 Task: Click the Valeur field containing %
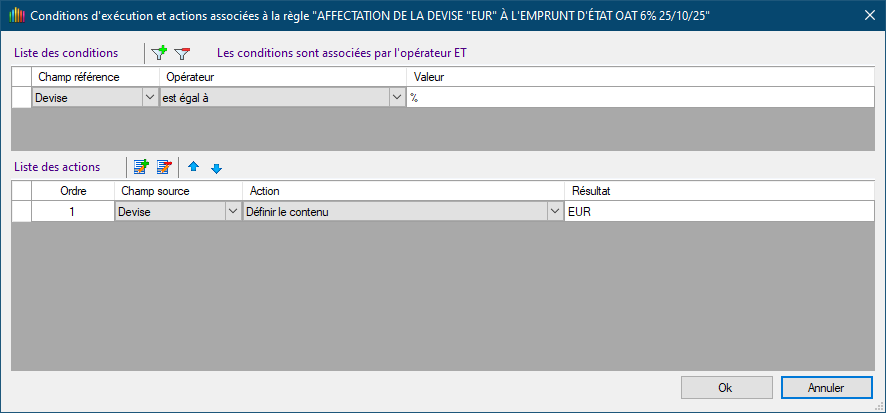(640, 97)
